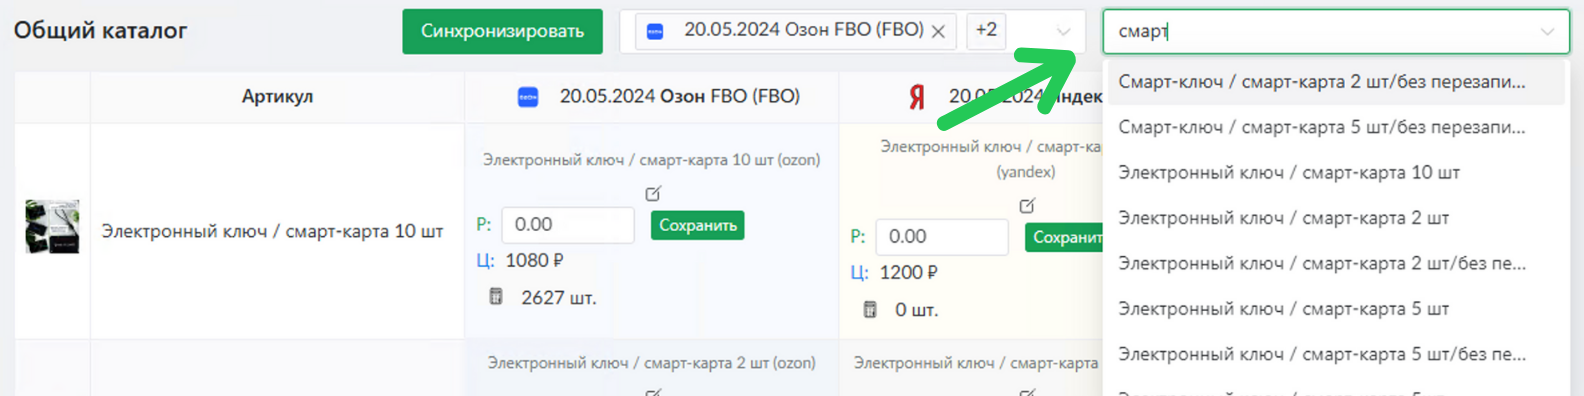Open the product thumbnail for смарт-карта 10 шт

52,226
